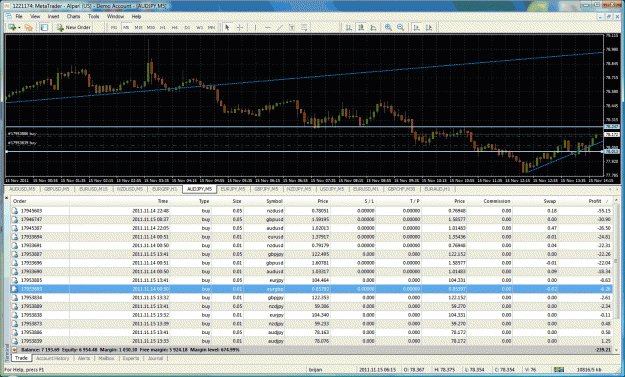This screenshot has height=377, width=625.
Task: Switch to the GBPJPY,M5 chart tab
Action: 266,189
